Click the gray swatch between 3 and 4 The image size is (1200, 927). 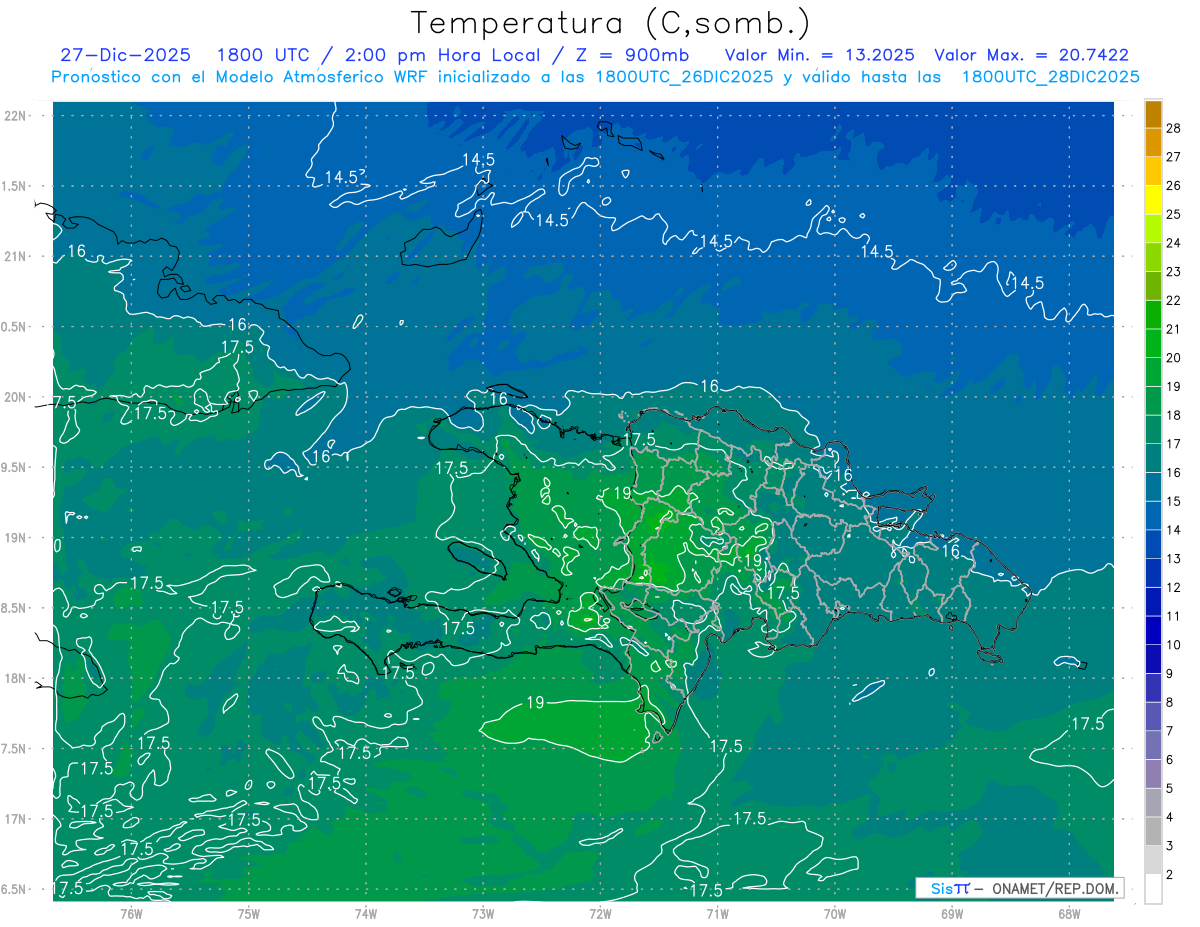tap(1153, 832)
